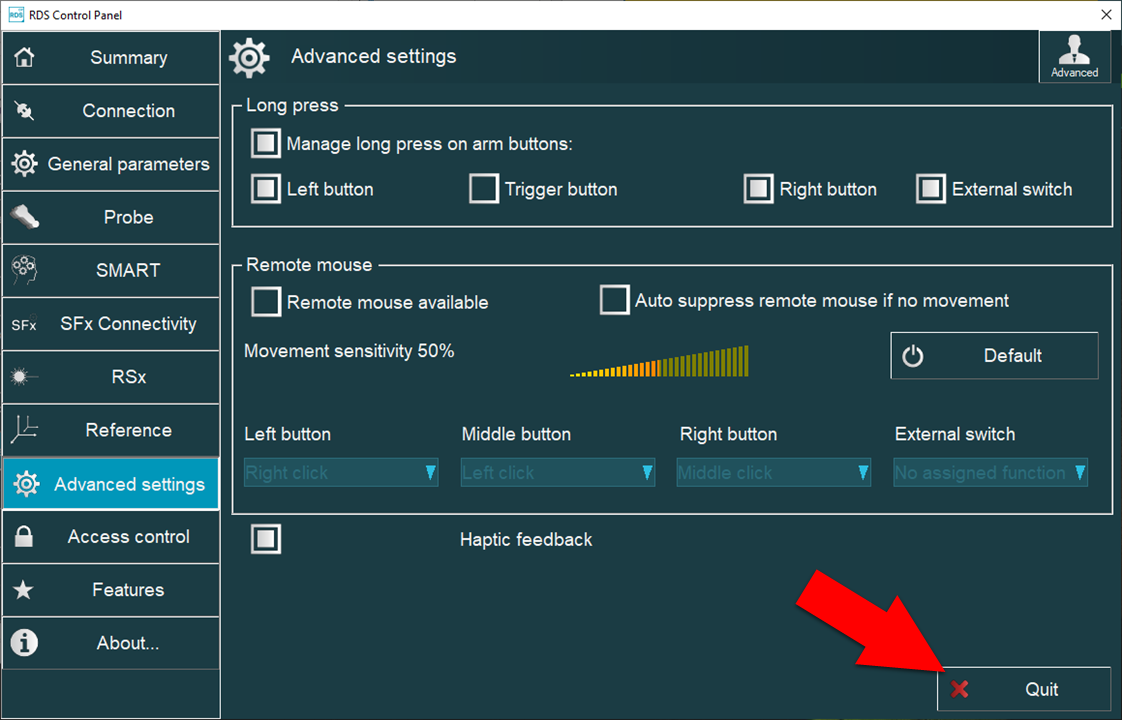Click the home icon beside Summary
The height and width of the screenshot is (720, 1122).
pyautogui.click(x=24, y=58)
